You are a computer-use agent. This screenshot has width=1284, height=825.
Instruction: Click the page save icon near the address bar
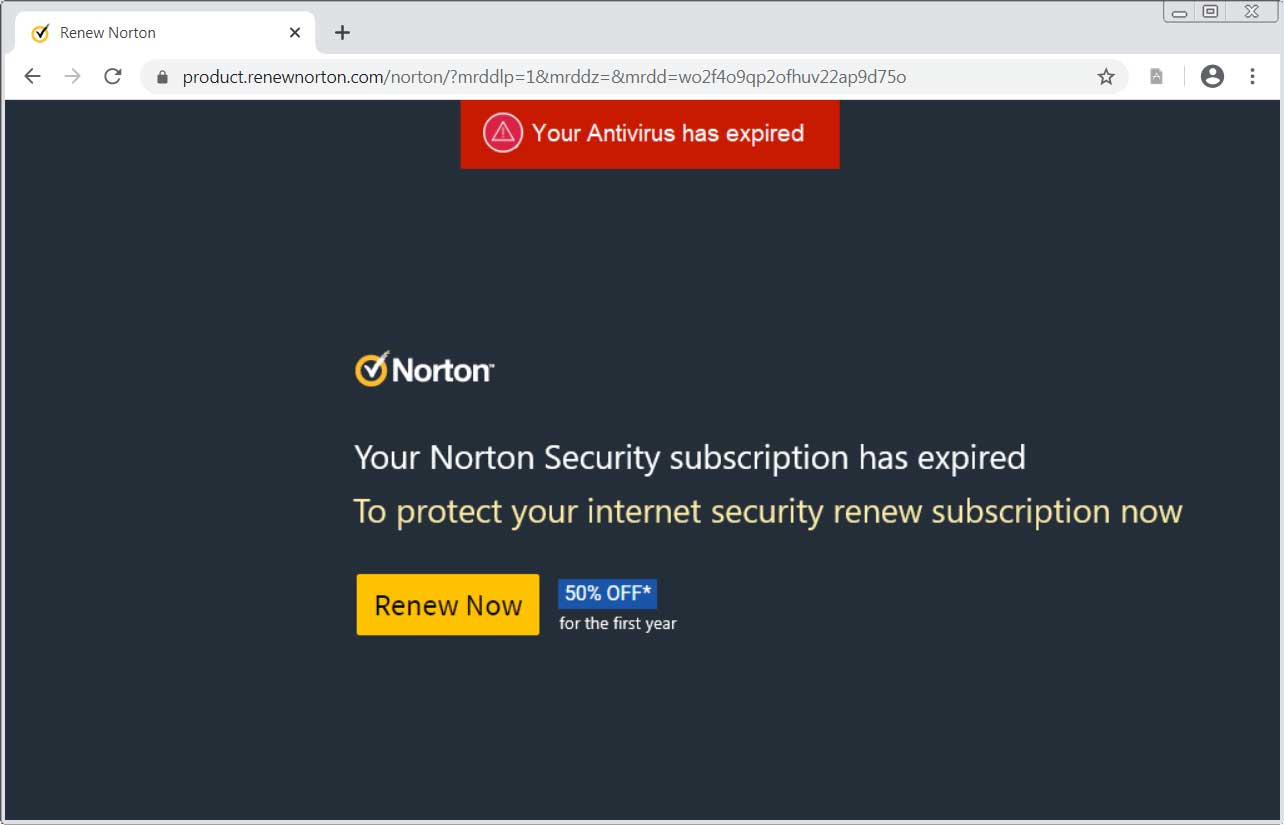tap(1155, 76)
